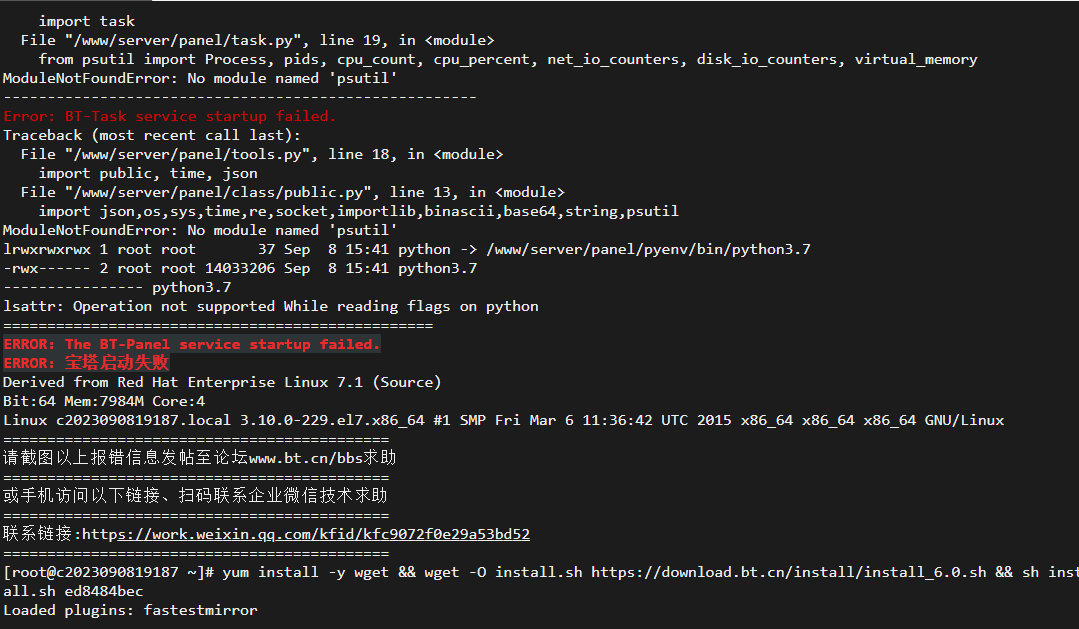
Task: Click the Red Hat Enterprise Linux 7.1 line
Action: click(x=222, y=382)
